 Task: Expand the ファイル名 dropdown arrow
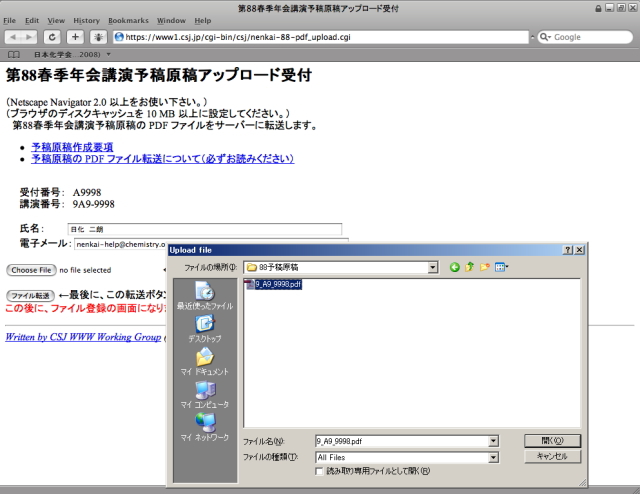click(493, 441)
